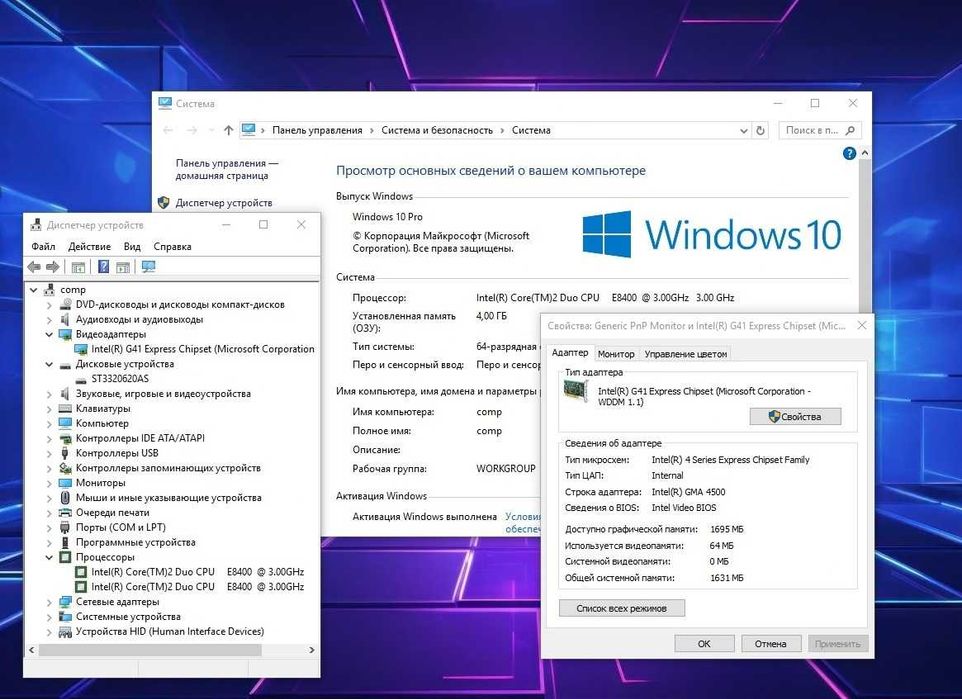Open the Справка menu
The height and width of the screenshot is (699, 962).
pyautogui.click(x=172, y=247)
